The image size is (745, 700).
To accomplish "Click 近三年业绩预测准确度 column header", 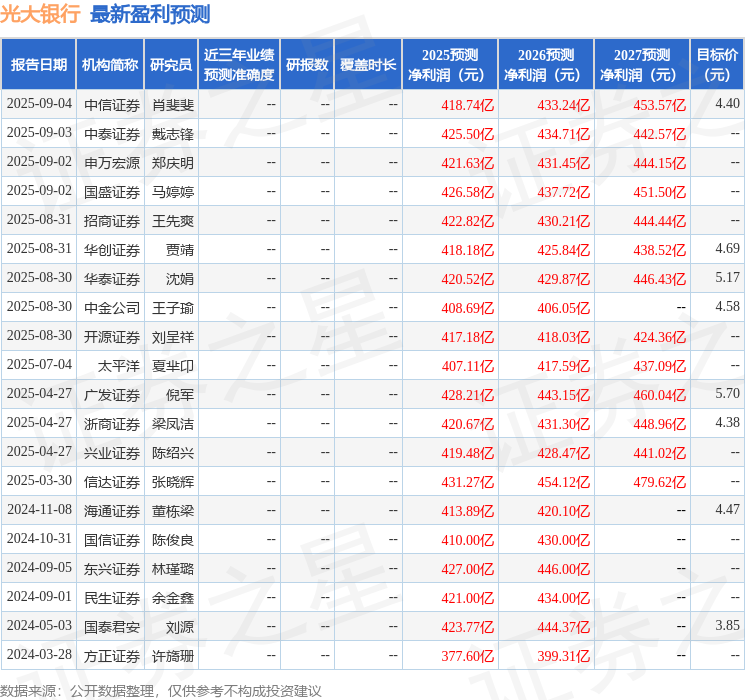I will [x=238, y=65].
